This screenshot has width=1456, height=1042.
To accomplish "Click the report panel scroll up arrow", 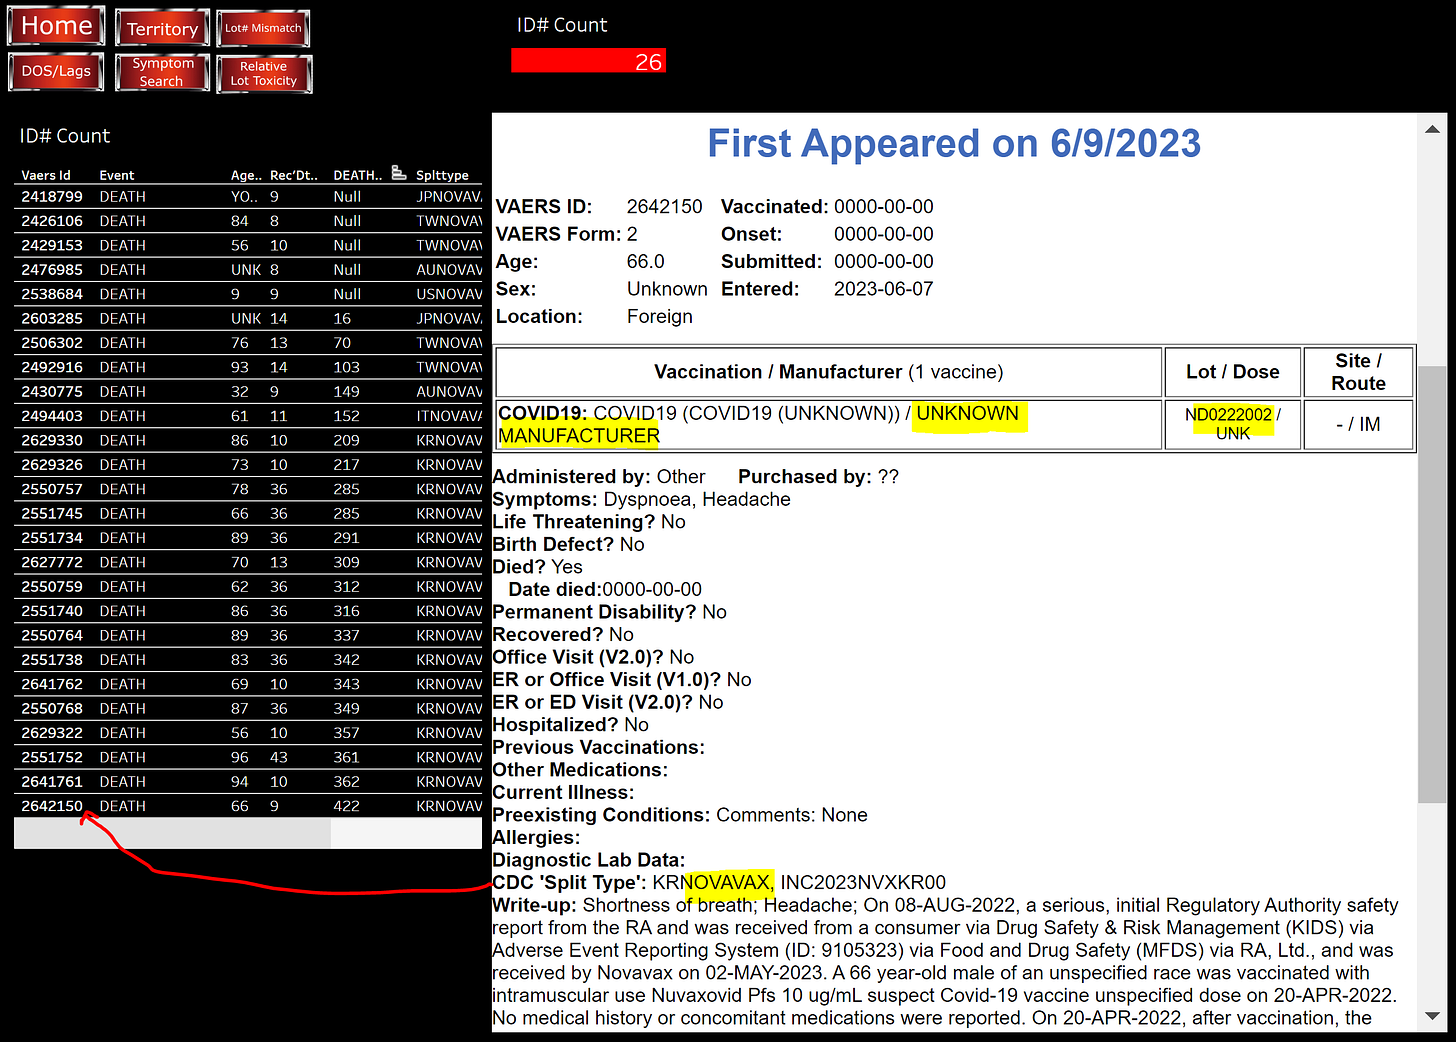I will (x=1432, y=129).
